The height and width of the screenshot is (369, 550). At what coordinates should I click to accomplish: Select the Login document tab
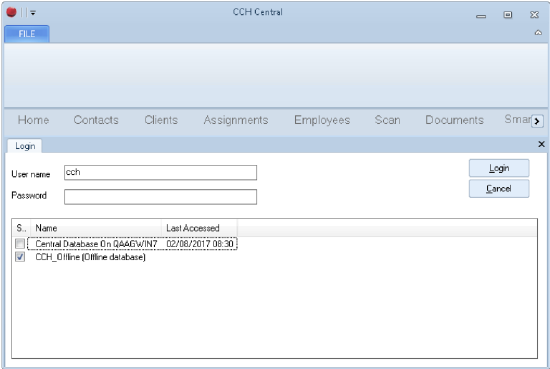click(x=25, y=146)
